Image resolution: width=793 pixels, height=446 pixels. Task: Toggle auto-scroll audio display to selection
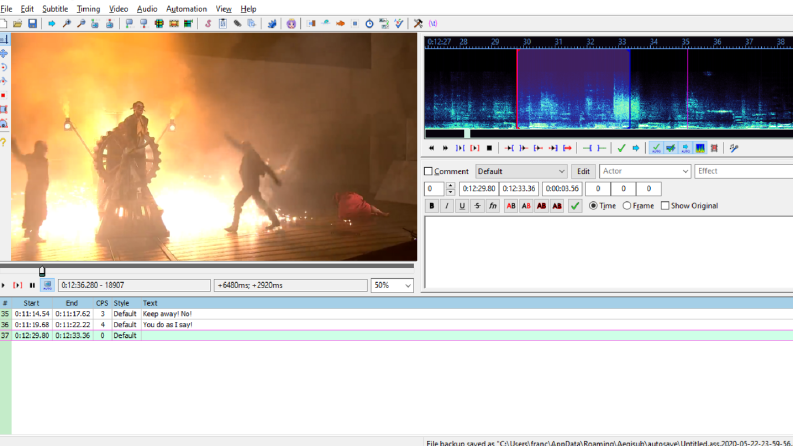click(x=685, y=148)
